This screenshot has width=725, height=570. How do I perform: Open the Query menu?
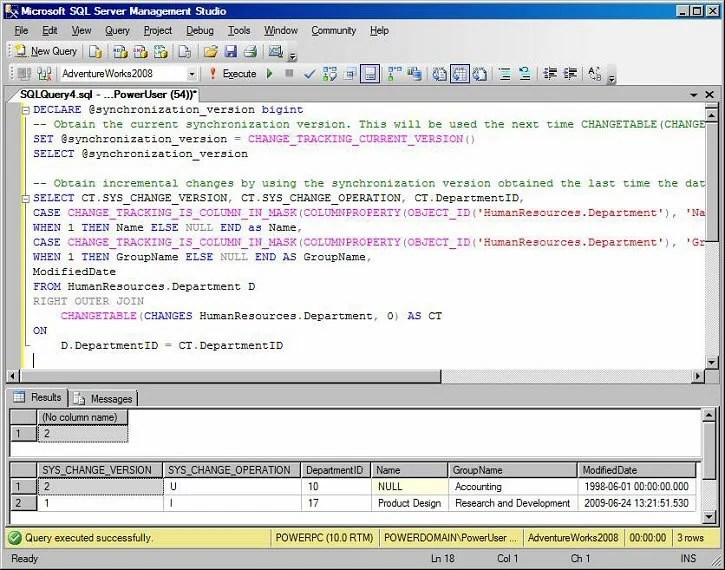[117, 31]
